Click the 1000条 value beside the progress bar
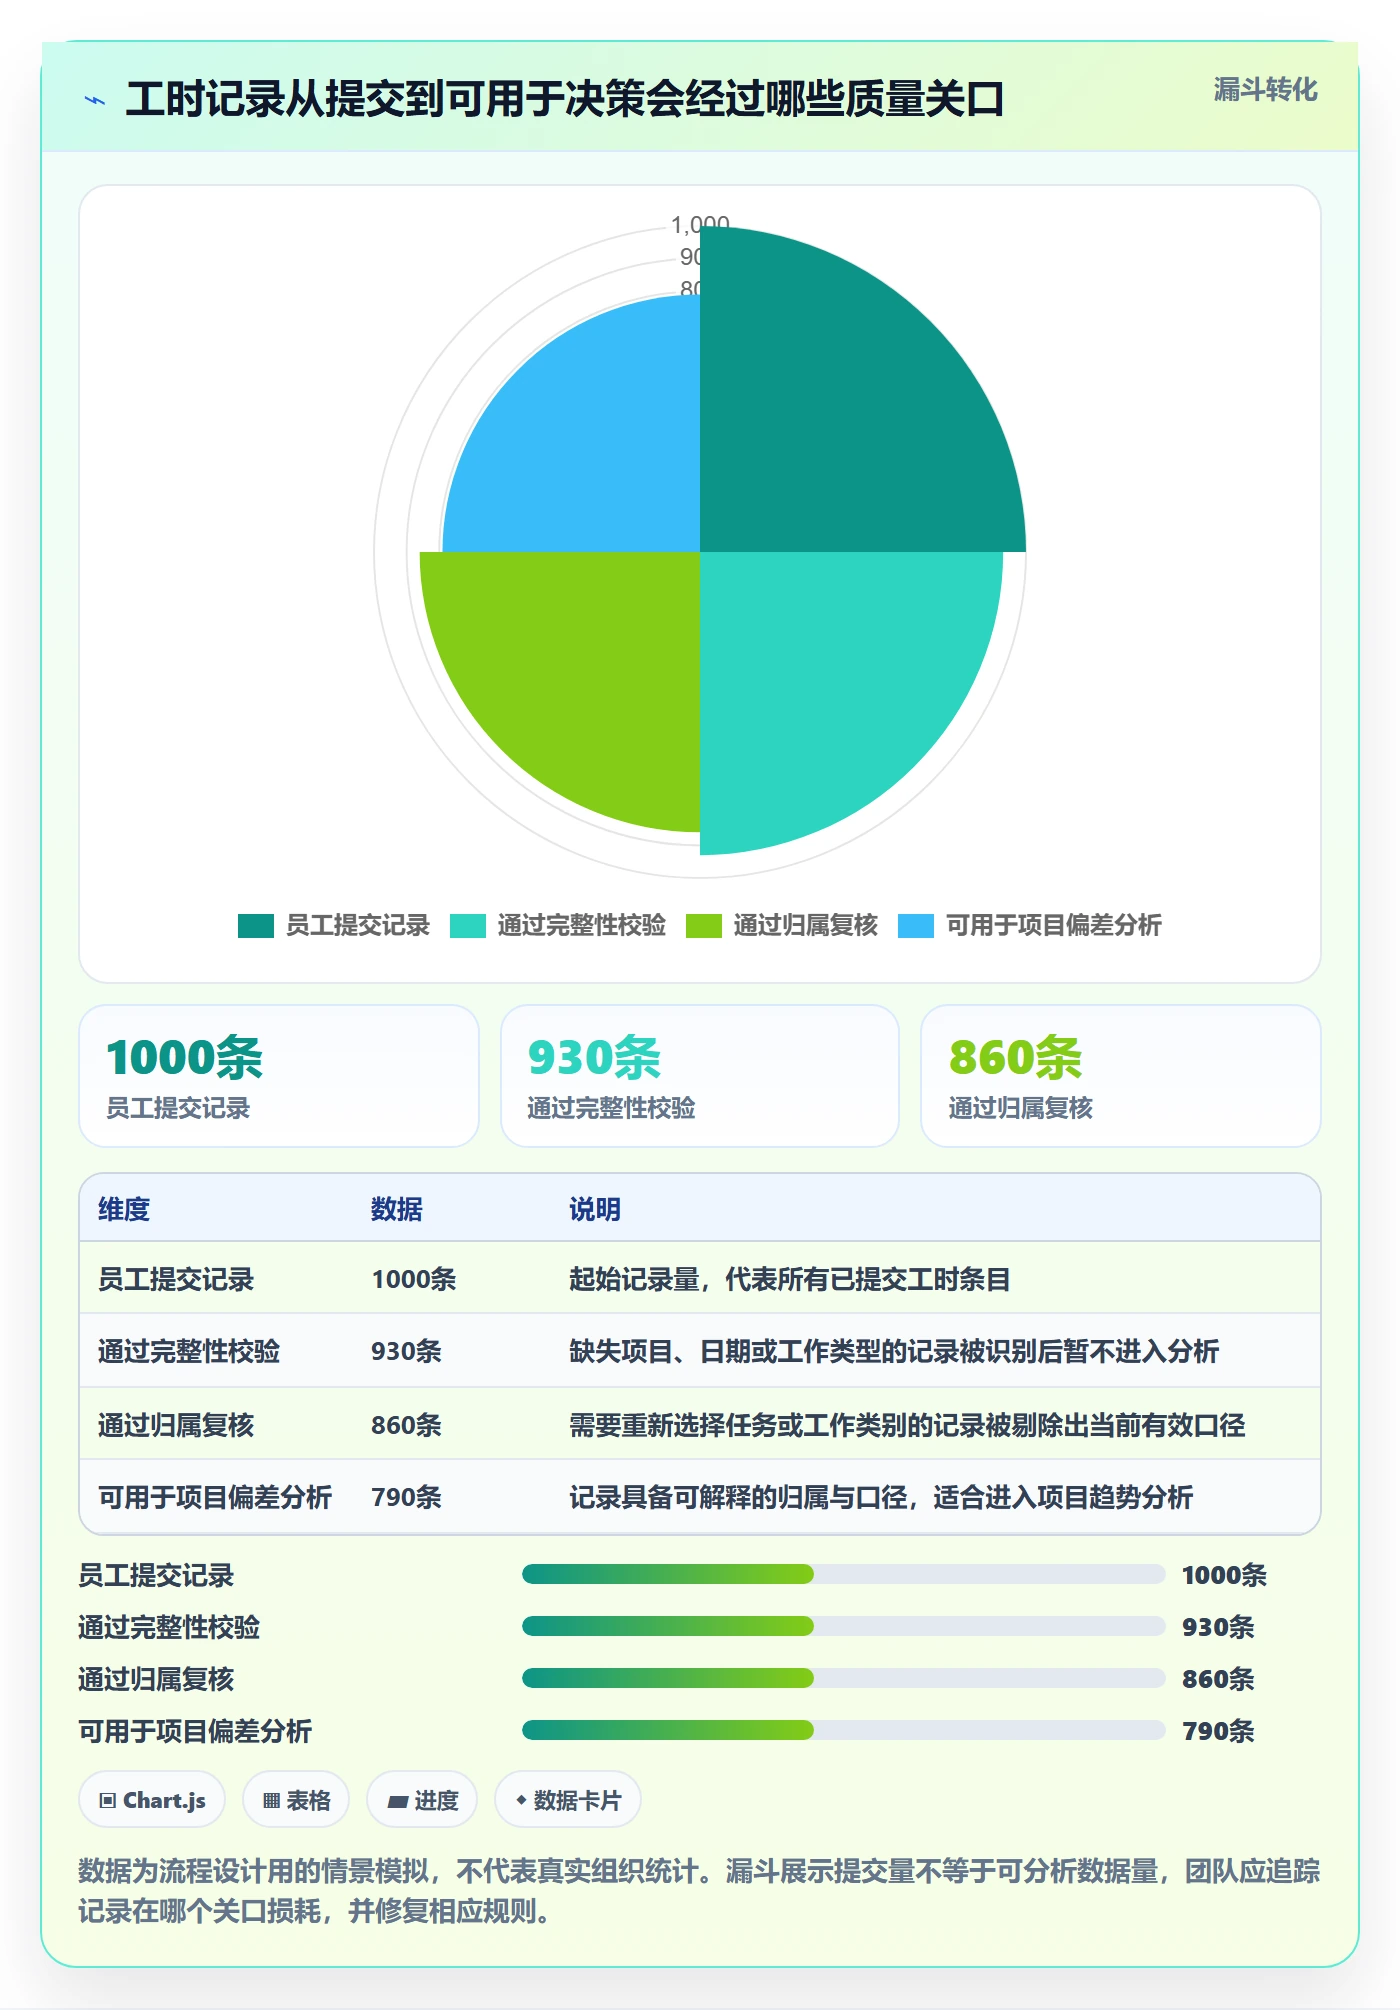 click(1224, 1576)
